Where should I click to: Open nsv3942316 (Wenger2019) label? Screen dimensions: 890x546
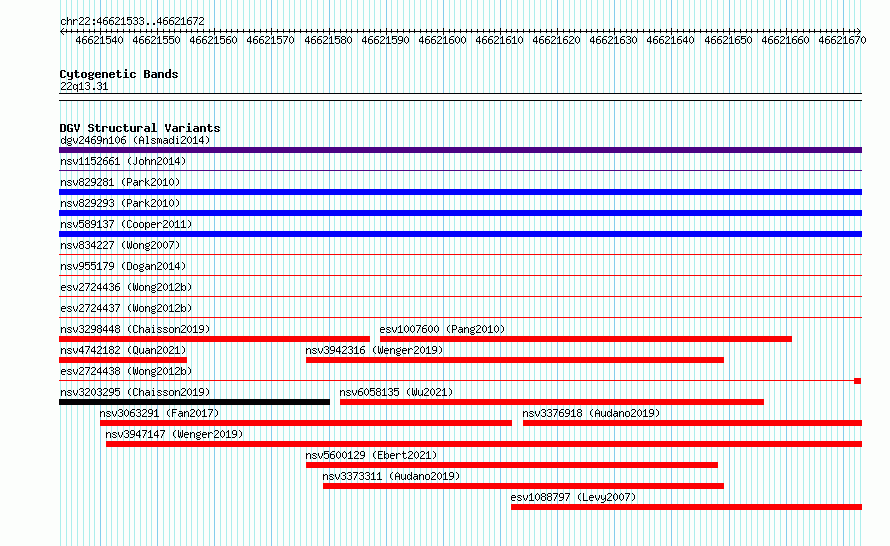pos(374,350)
